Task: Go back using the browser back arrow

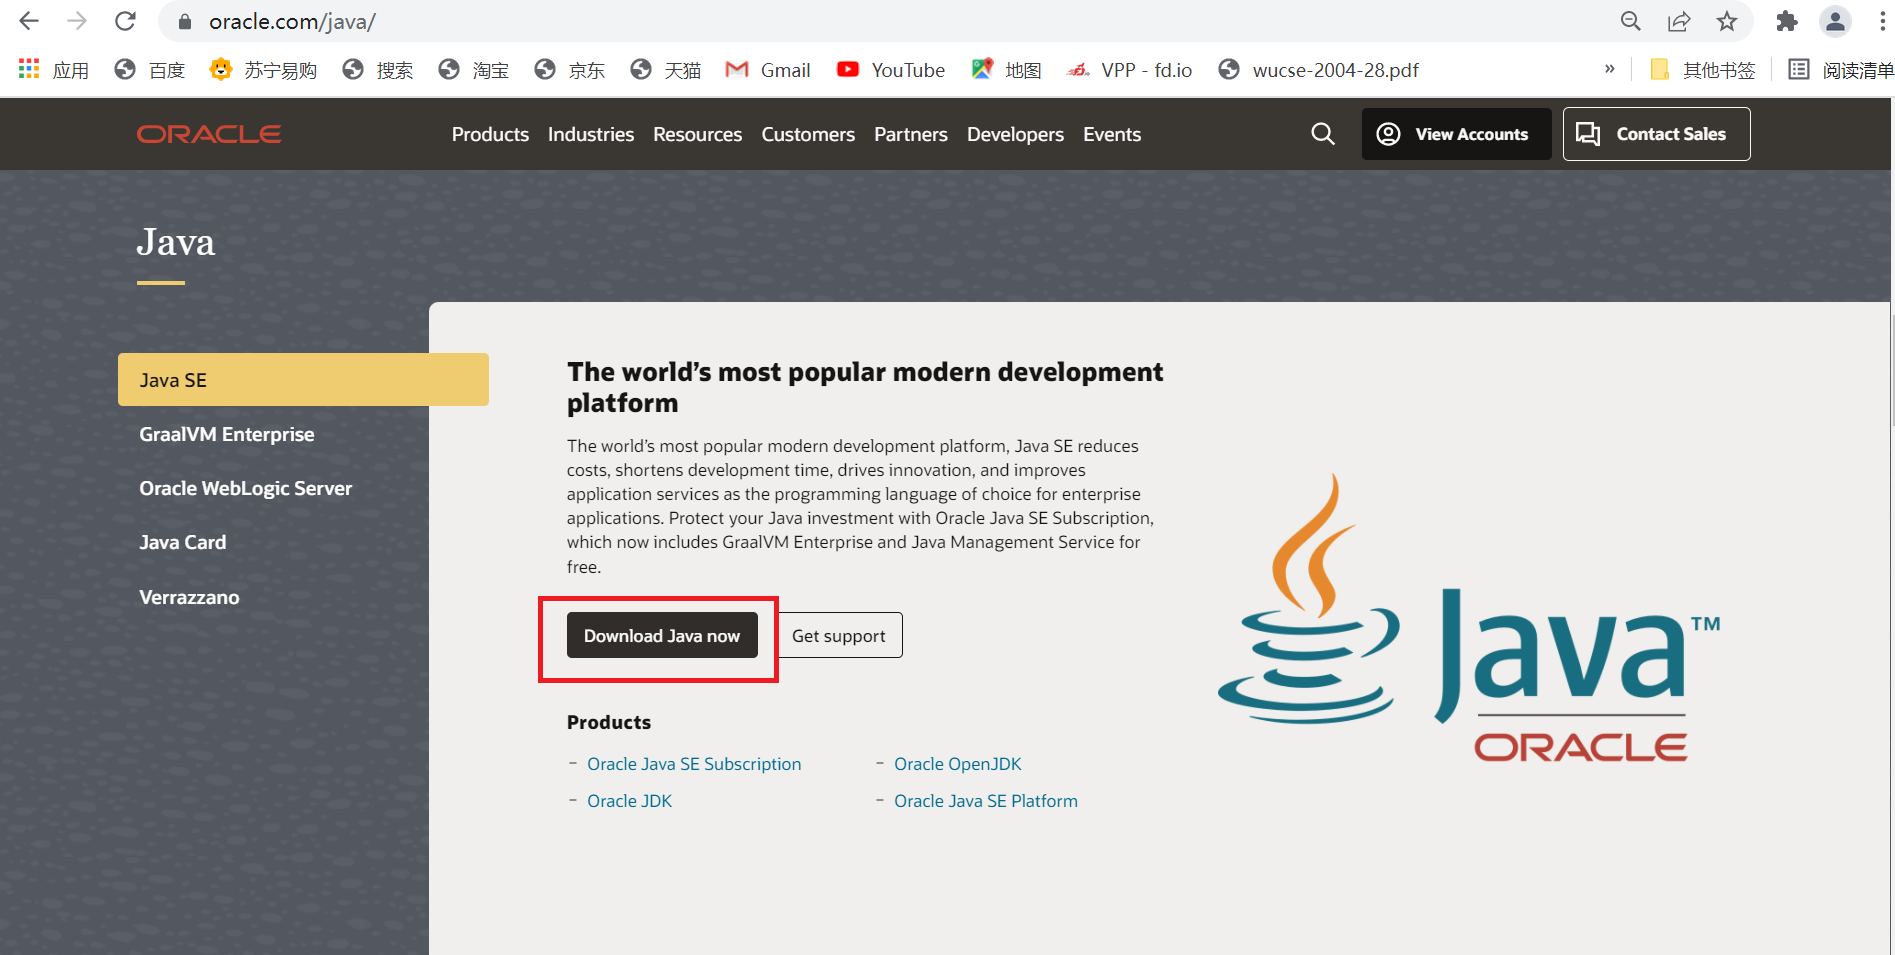Action: pos(29,21)
